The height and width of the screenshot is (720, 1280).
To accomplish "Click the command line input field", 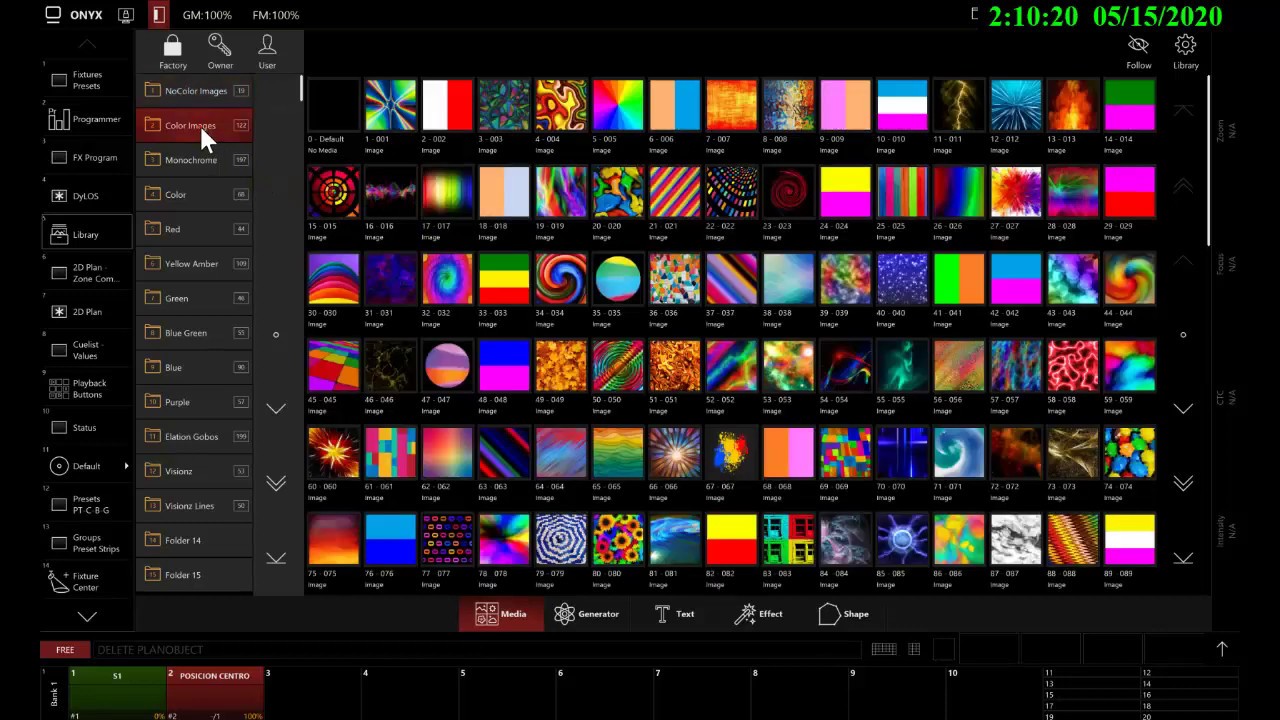I will (x=476, y=650).
